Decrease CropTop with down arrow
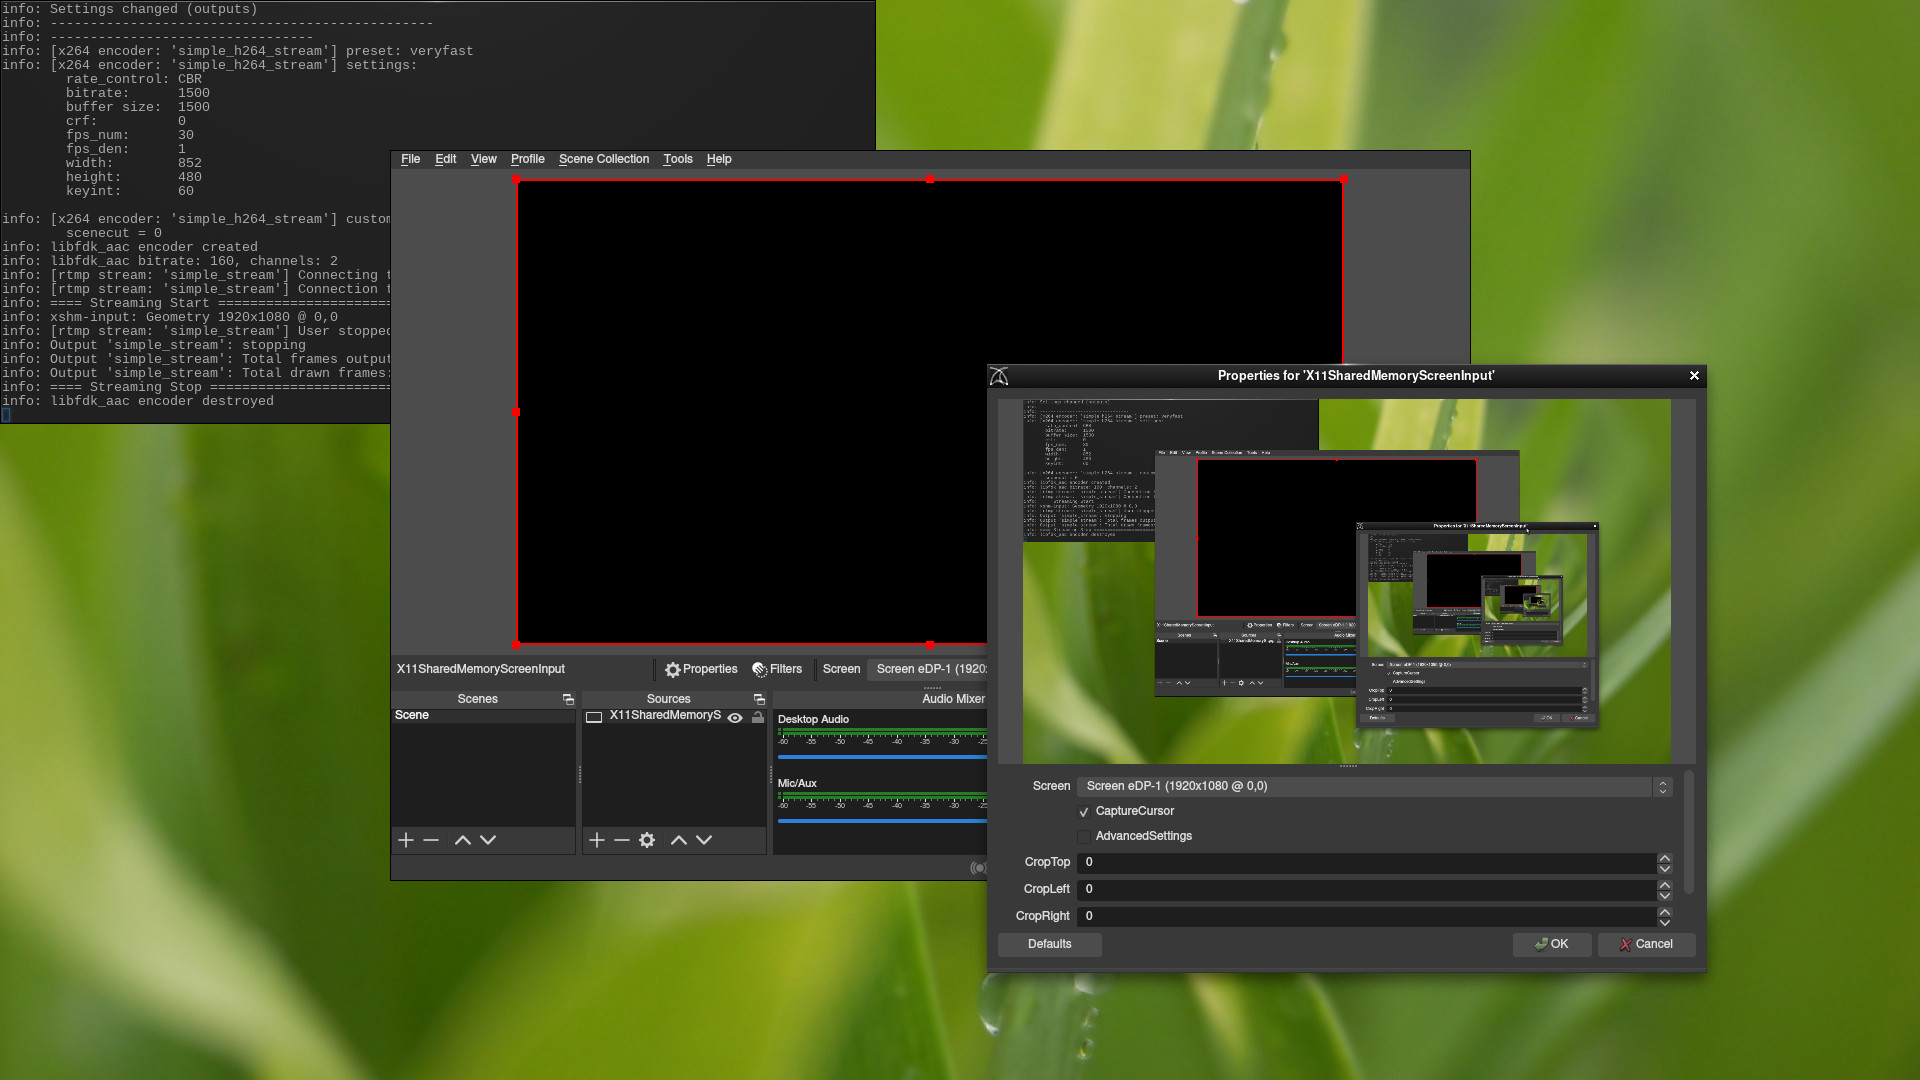 [x=1665, y=868]
